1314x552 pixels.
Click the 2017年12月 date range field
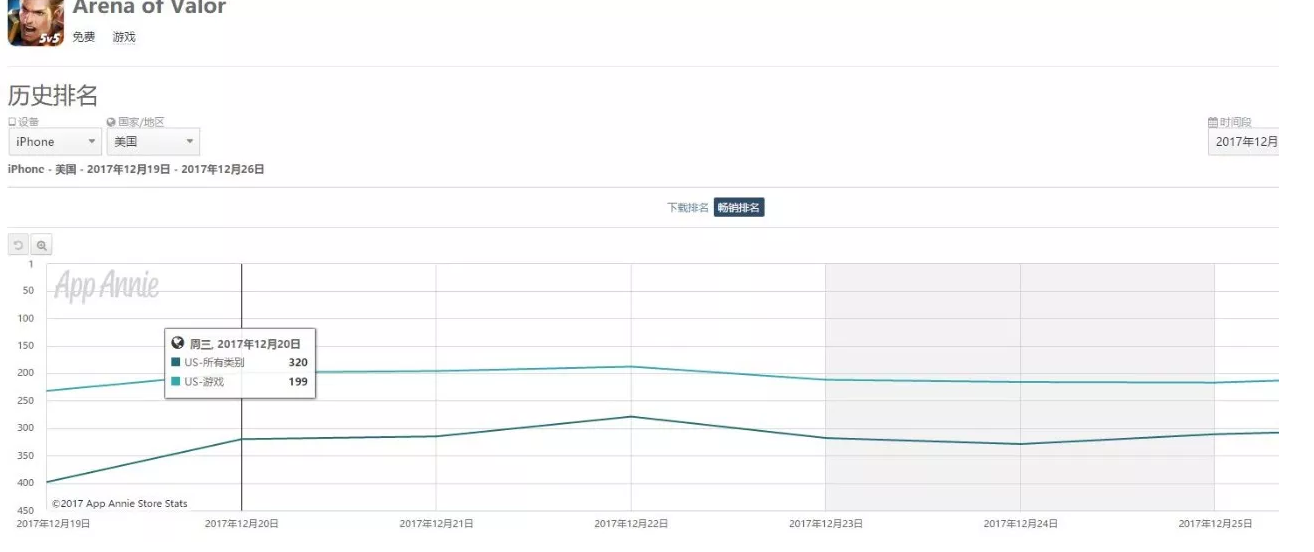click(x=1244, y=142)
